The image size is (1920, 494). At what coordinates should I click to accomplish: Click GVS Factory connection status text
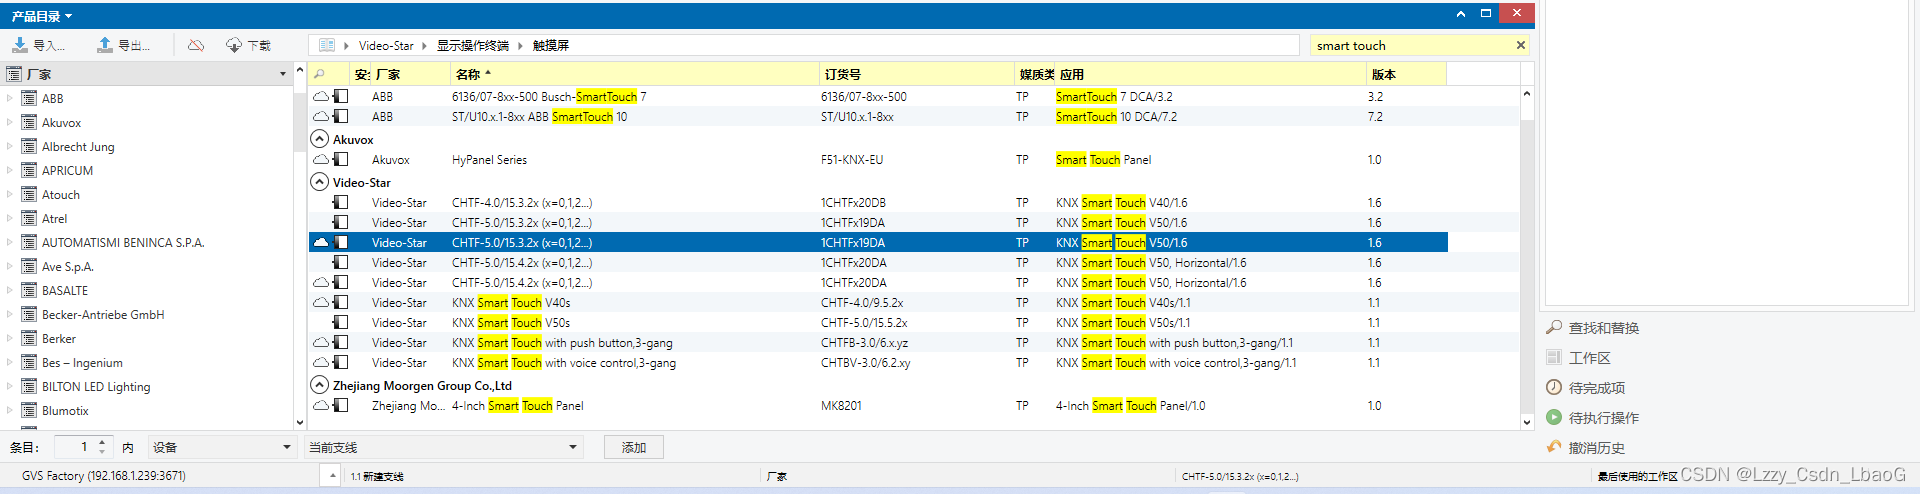pyautogui.click(x=104, y=476)
